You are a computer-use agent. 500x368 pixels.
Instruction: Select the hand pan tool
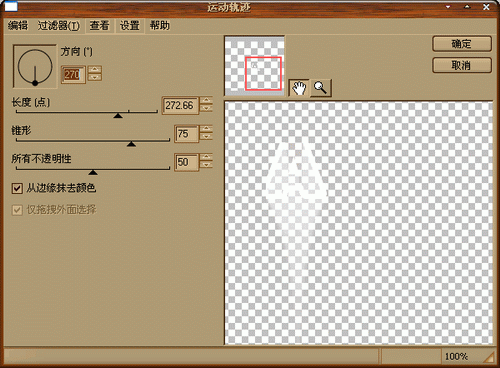(299, 88)
